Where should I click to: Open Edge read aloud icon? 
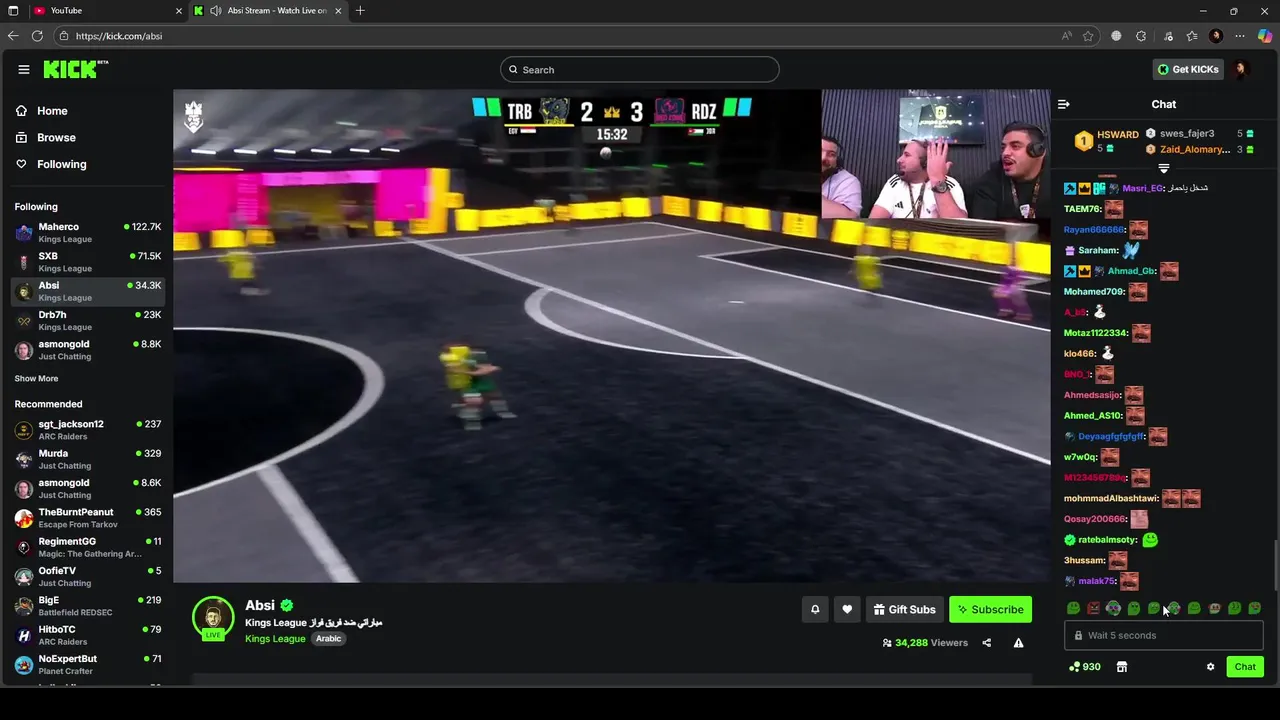pyautogui.click(x=1067, y=36)
